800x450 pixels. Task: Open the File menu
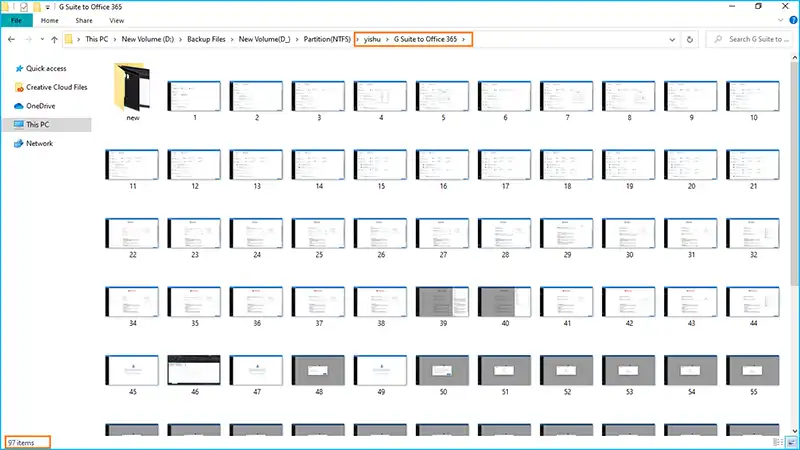click(16, 20)
